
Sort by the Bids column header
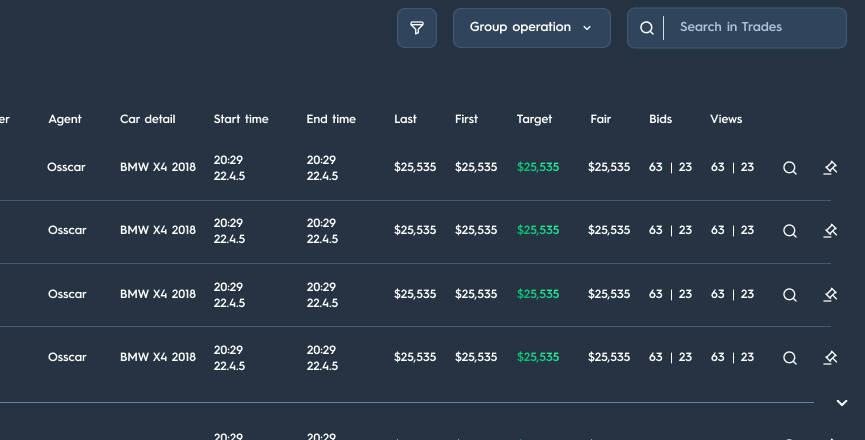pyautogui.click(x=660, y=119)
